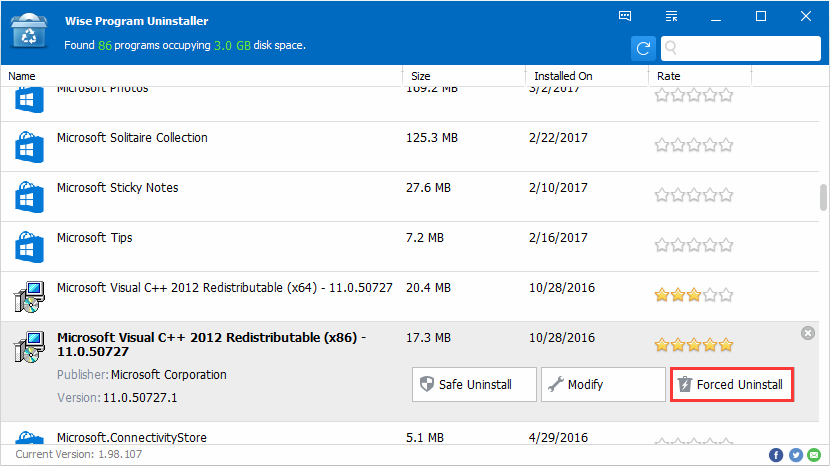
Task: Click the Microsoft Solitaire Collection store icon
Action: (29, 147)
